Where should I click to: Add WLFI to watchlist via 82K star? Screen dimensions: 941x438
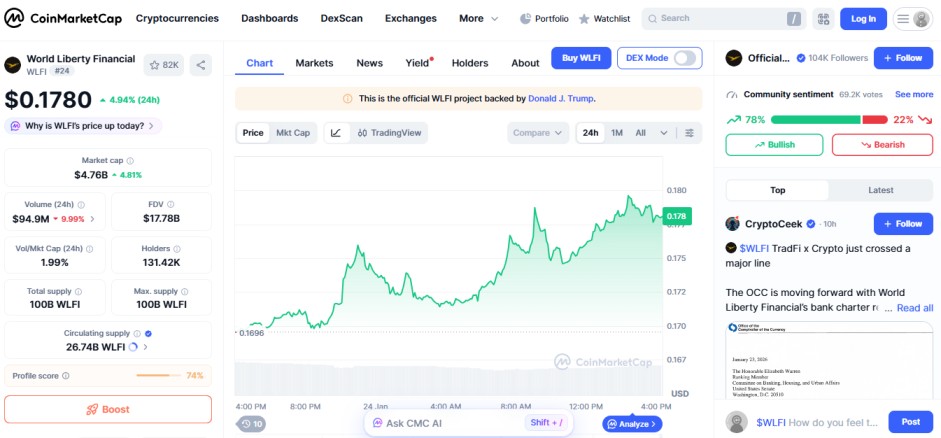[164, 65]
